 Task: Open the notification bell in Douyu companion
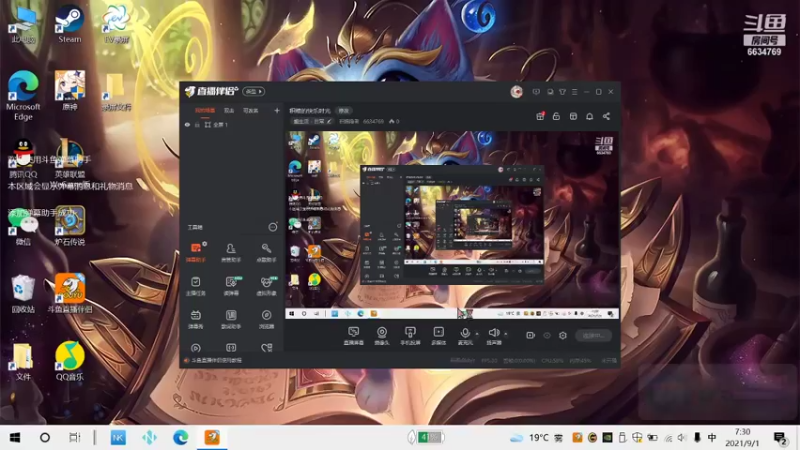[589, 116]
